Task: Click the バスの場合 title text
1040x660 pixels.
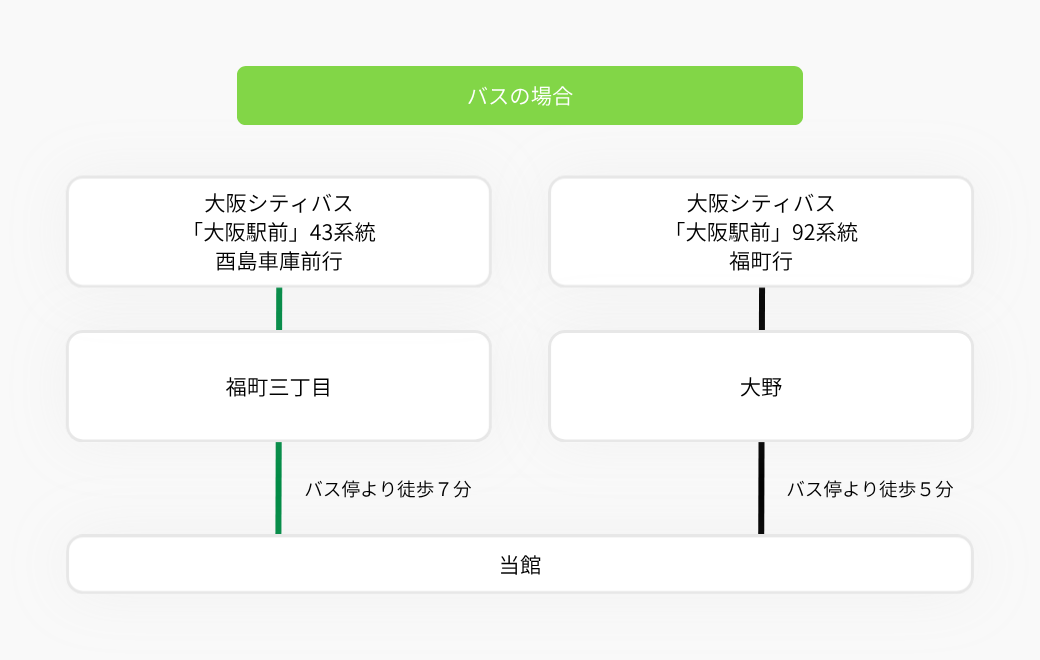Action: 520,96
